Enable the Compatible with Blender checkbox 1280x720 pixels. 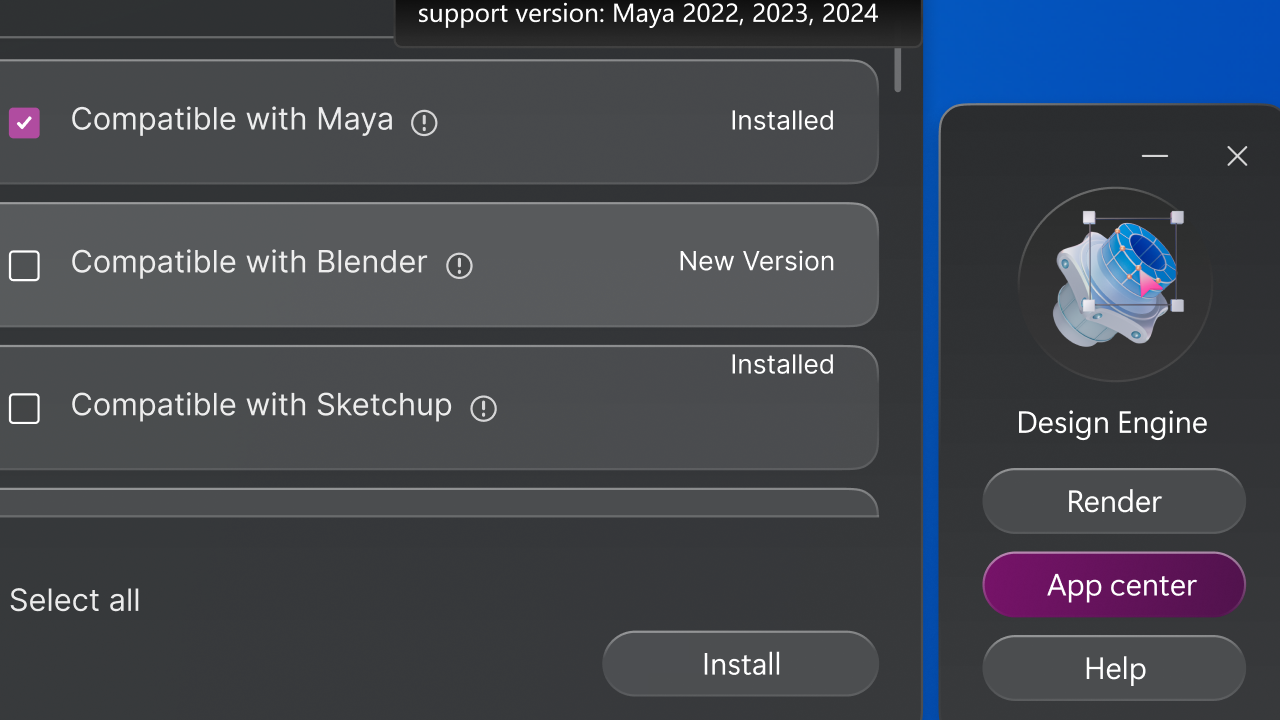24,266
